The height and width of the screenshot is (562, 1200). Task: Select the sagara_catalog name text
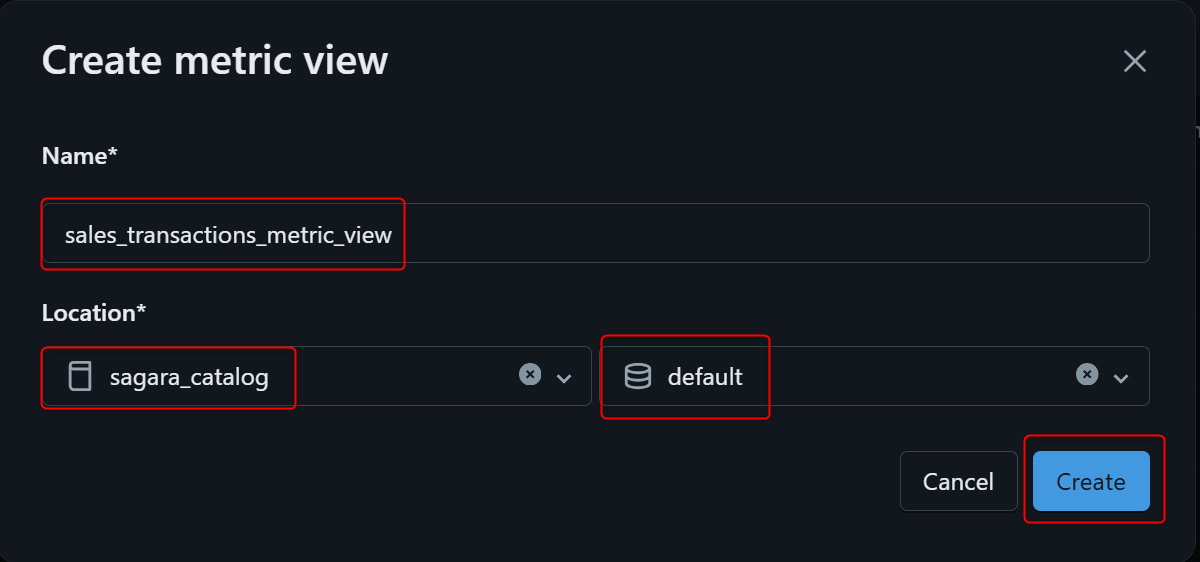coord(189,377)
